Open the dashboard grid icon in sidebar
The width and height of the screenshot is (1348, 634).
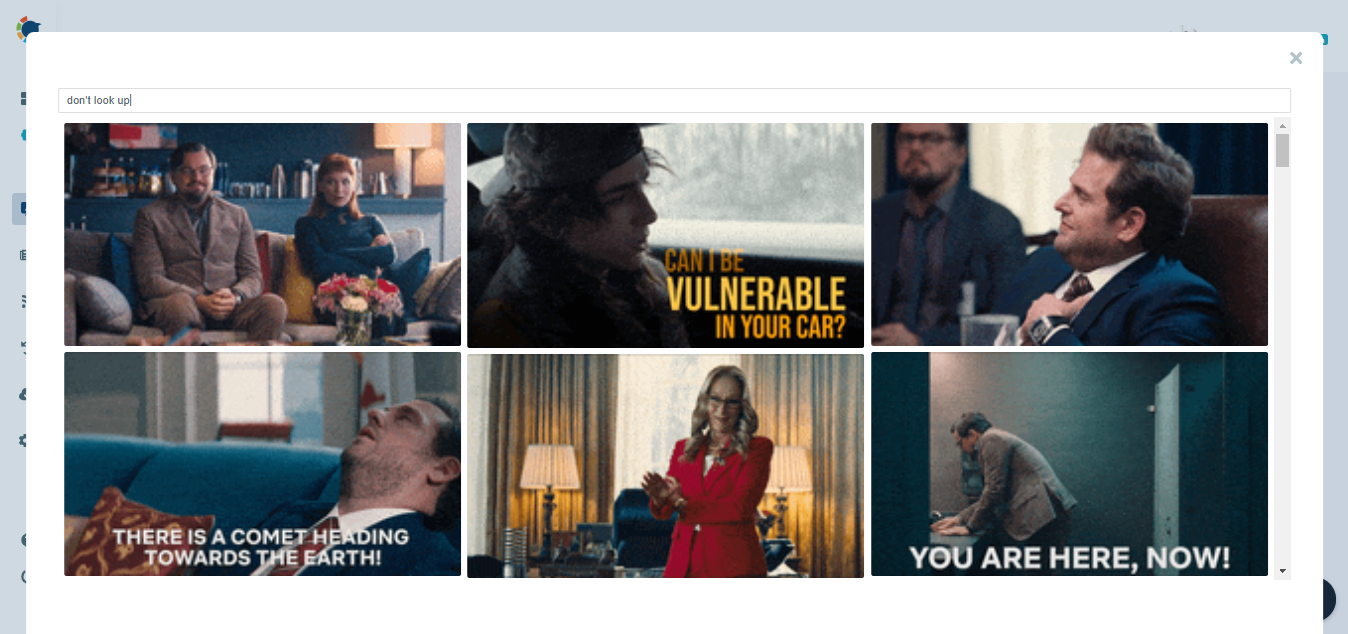point(22,99)
